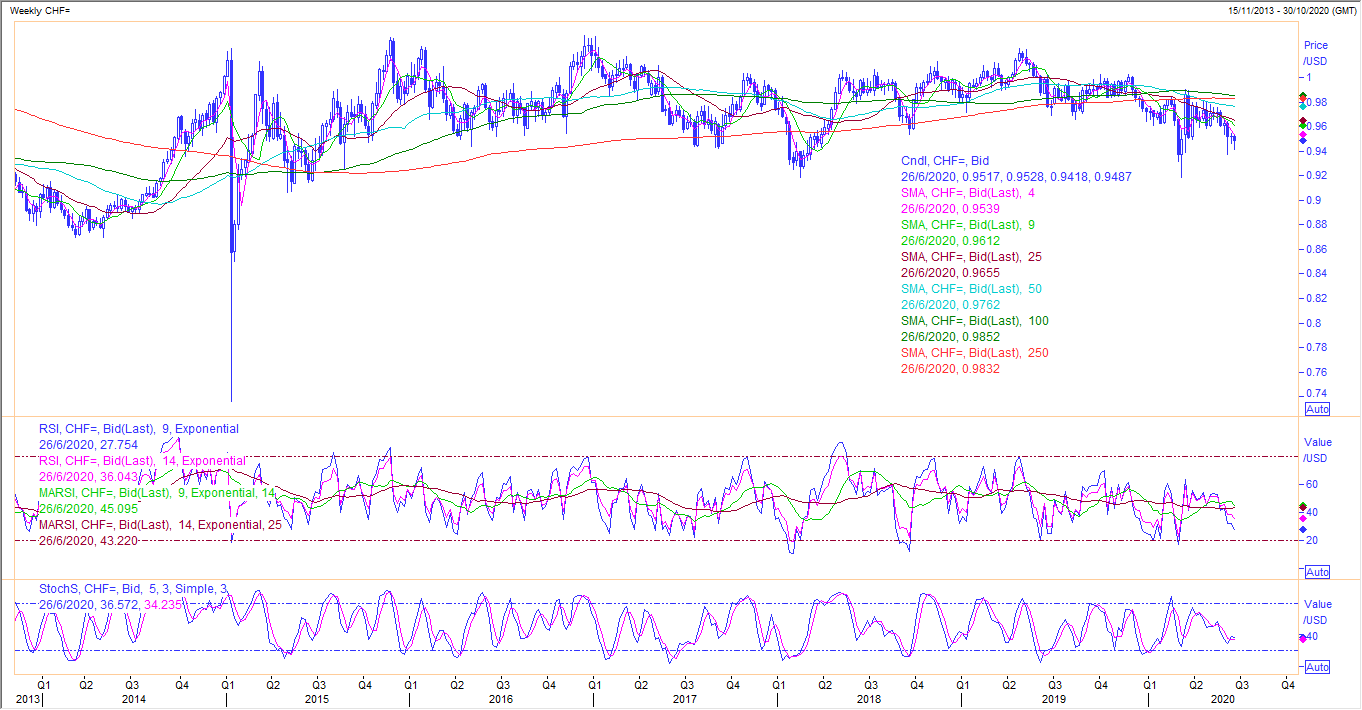Select the 'SMA, CHF=, Bid(Last), 9' legend label
This screenshot has height=710, width=1362.
point(968,225)
